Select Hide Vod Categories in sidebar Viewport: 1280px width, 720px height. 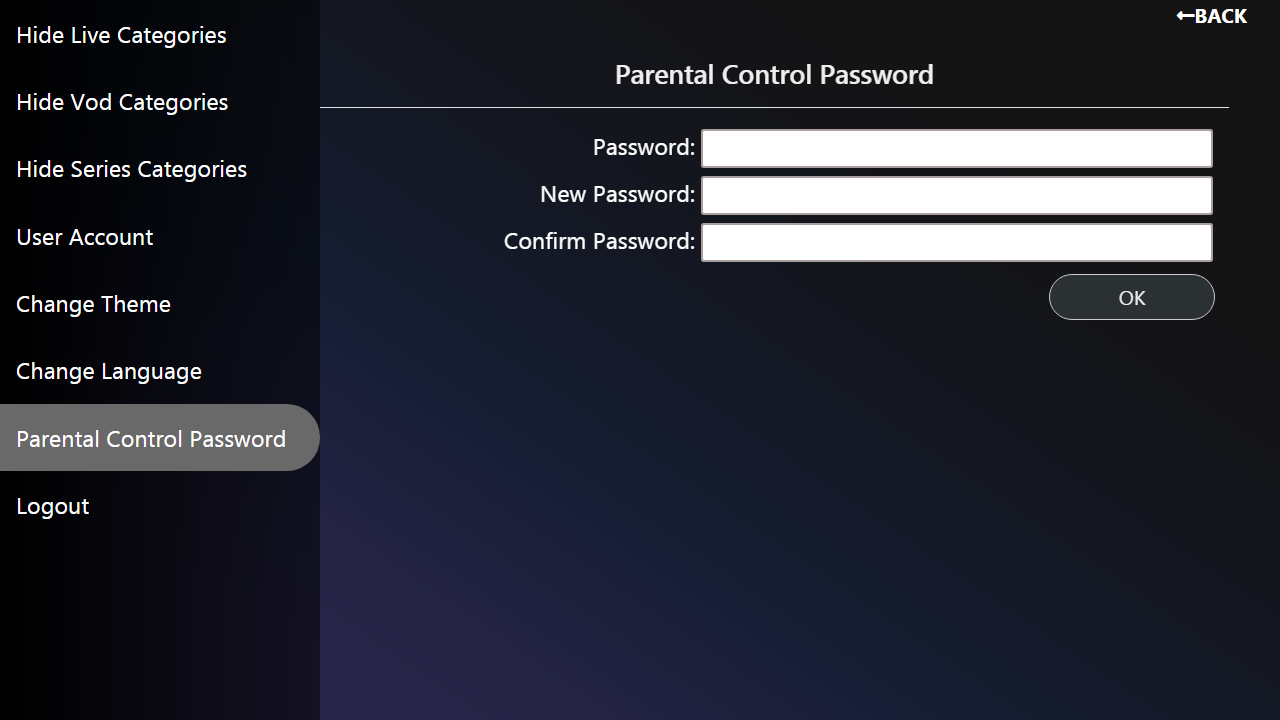coord(122,102)
